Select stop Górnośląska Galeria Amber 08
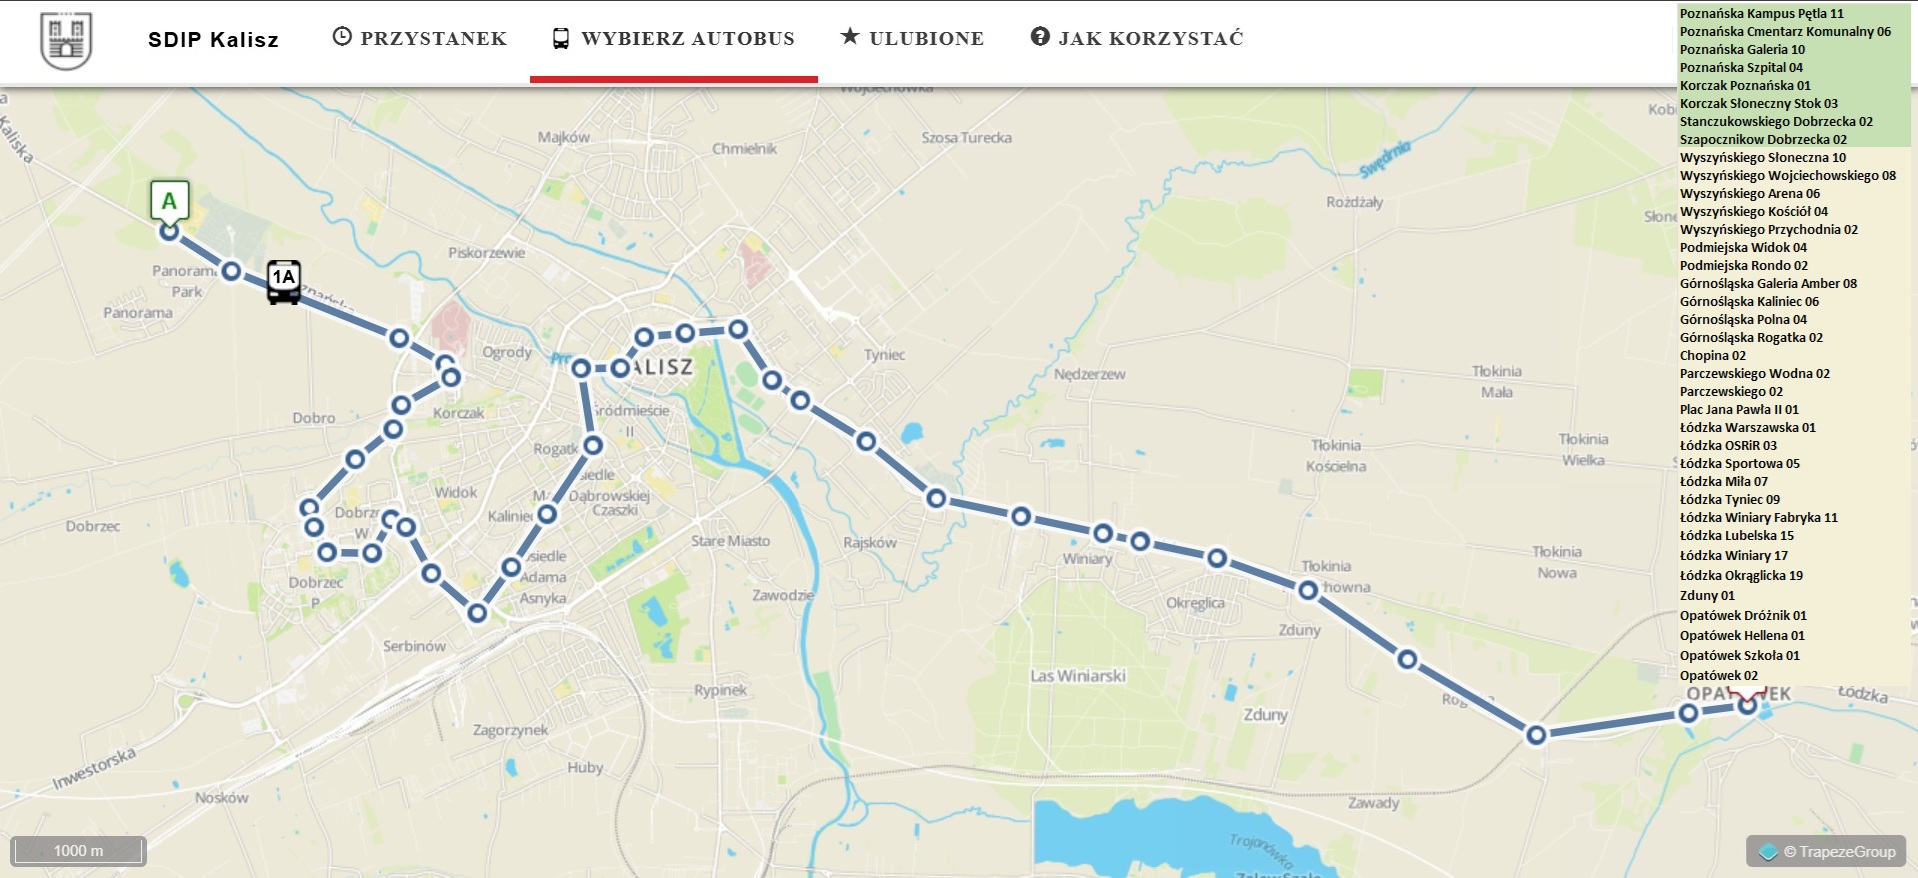Viewport: 1918px width, 878px height. (1768, 284)
